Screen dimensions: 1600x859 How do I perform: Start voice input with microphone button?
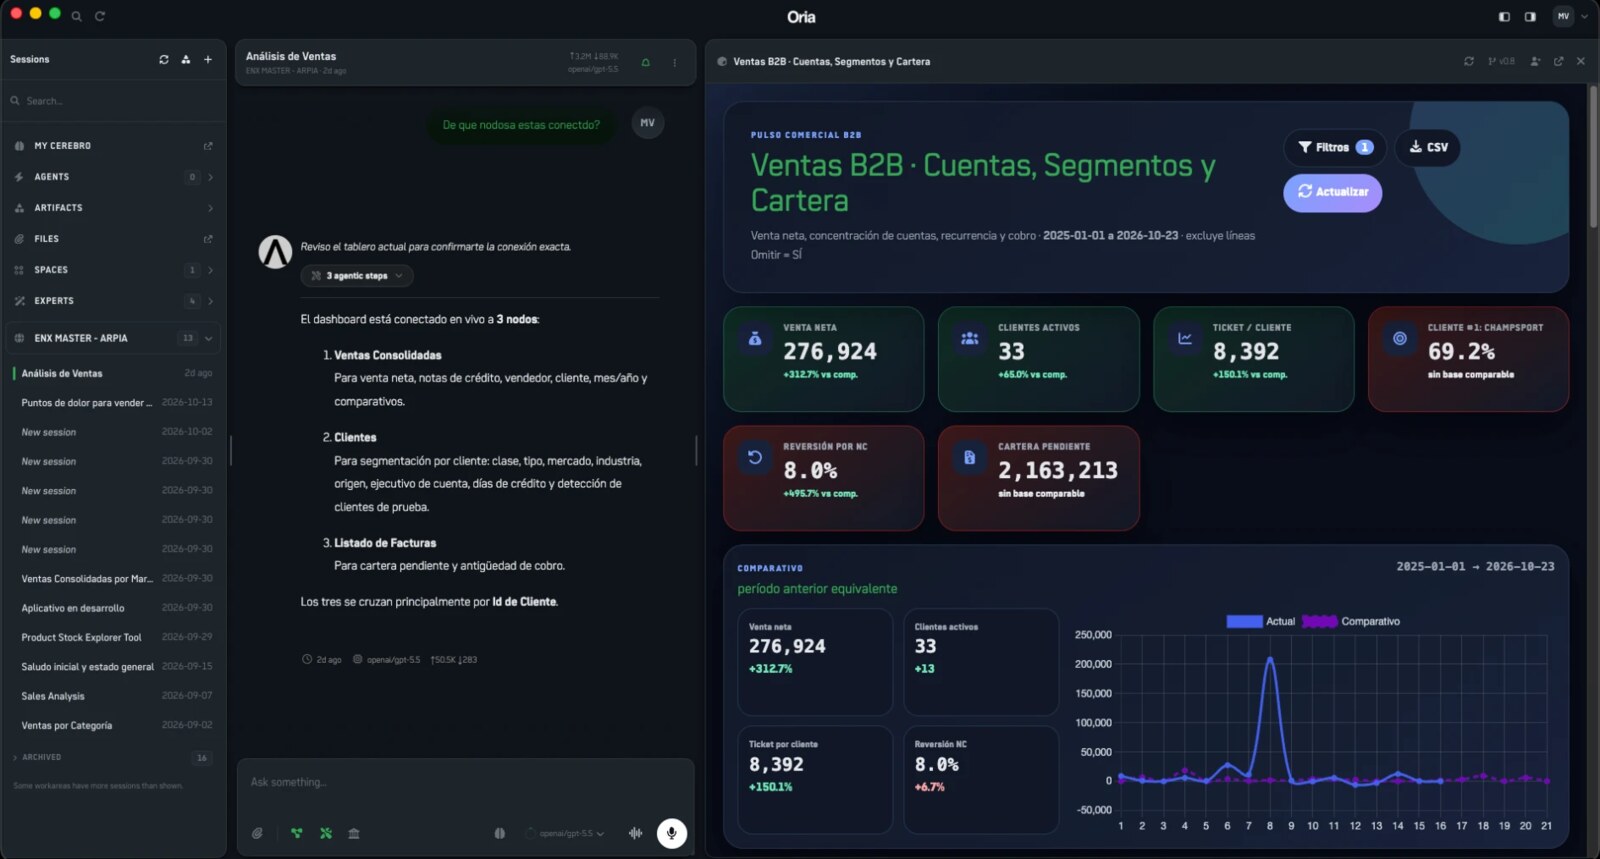click(672, 833)
